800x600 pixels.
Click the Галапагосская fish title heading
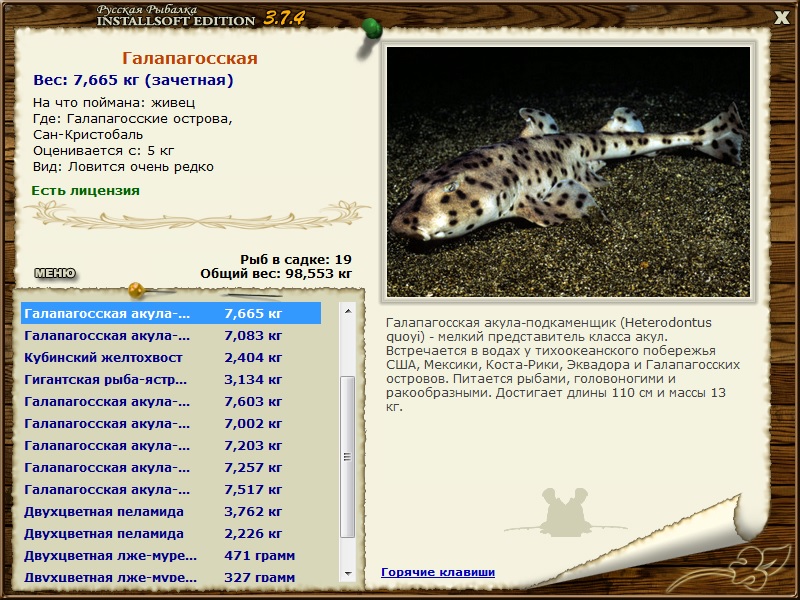coord(190,58)
